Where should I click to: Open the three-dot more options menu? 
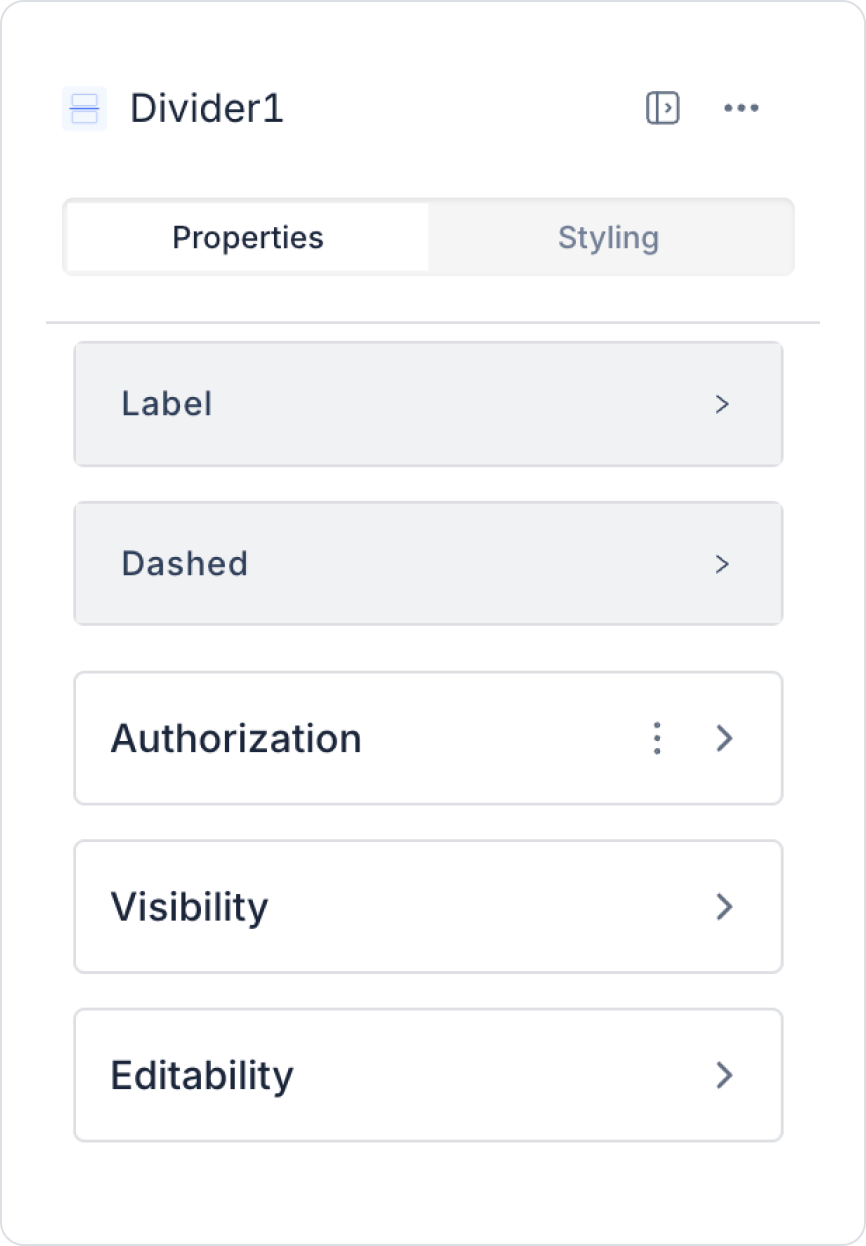[x=741, y=108]
